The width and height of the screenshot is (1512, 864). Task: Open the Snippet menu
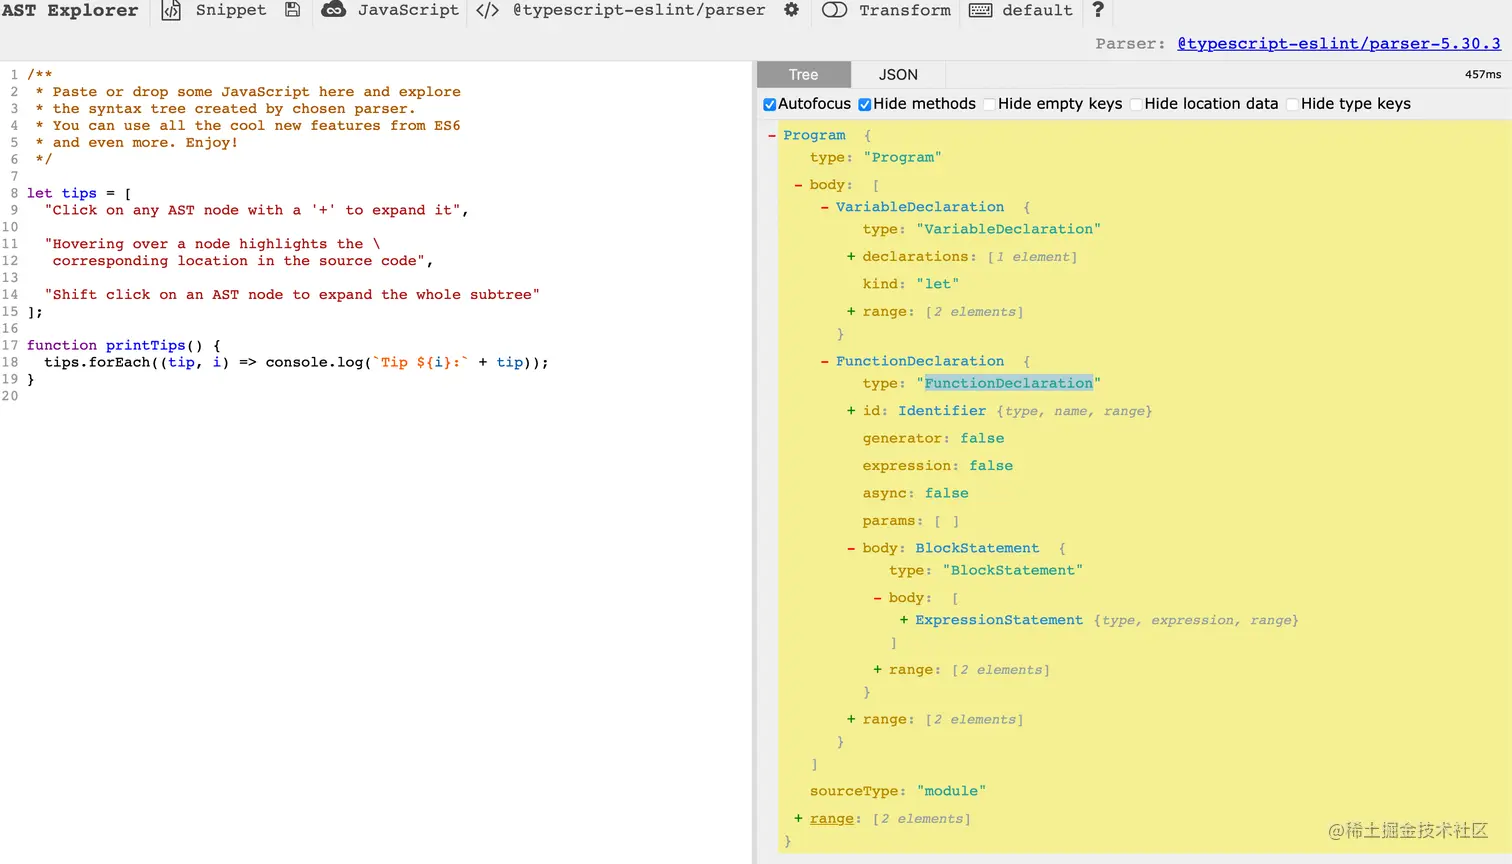coord(231,10)
